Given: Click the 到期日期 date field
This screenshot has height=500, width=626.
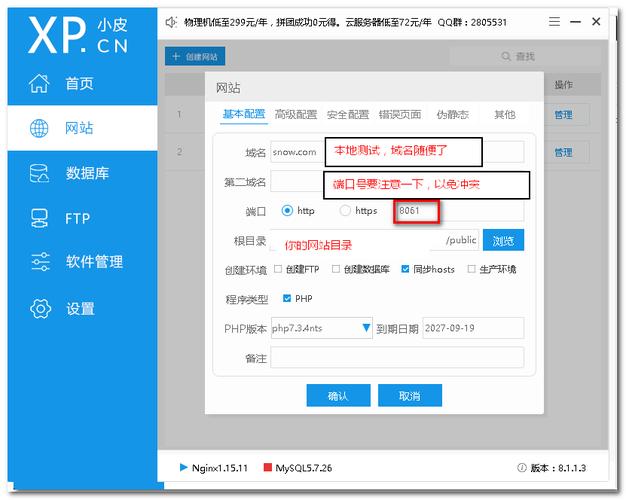Looking at the screenshot, I should tap(473, 328).
